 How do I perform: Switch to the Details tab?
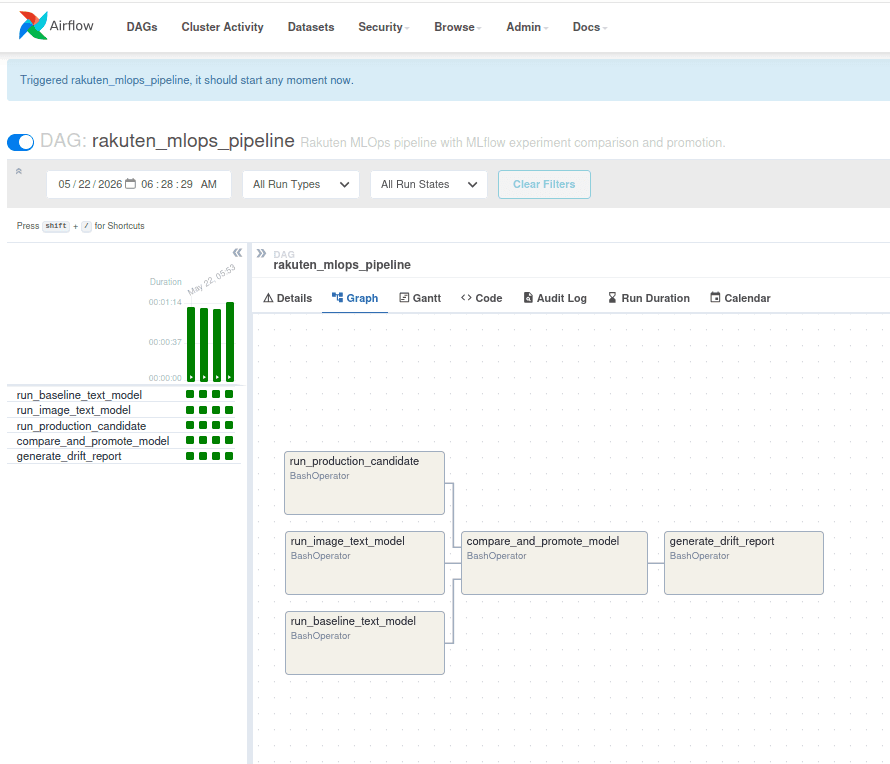tap(288, 298)
